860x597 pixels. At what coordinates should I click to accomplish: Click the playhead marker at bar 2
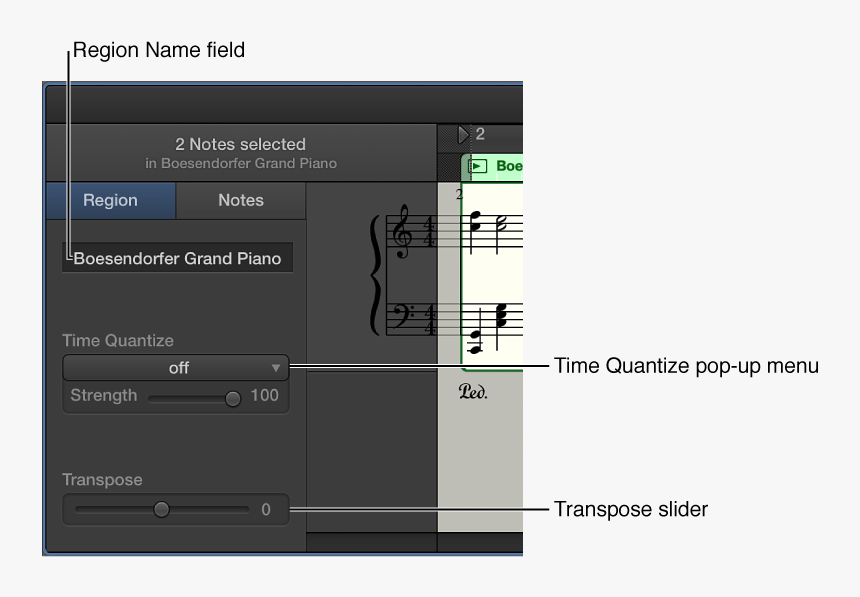(x=463, y=134)
